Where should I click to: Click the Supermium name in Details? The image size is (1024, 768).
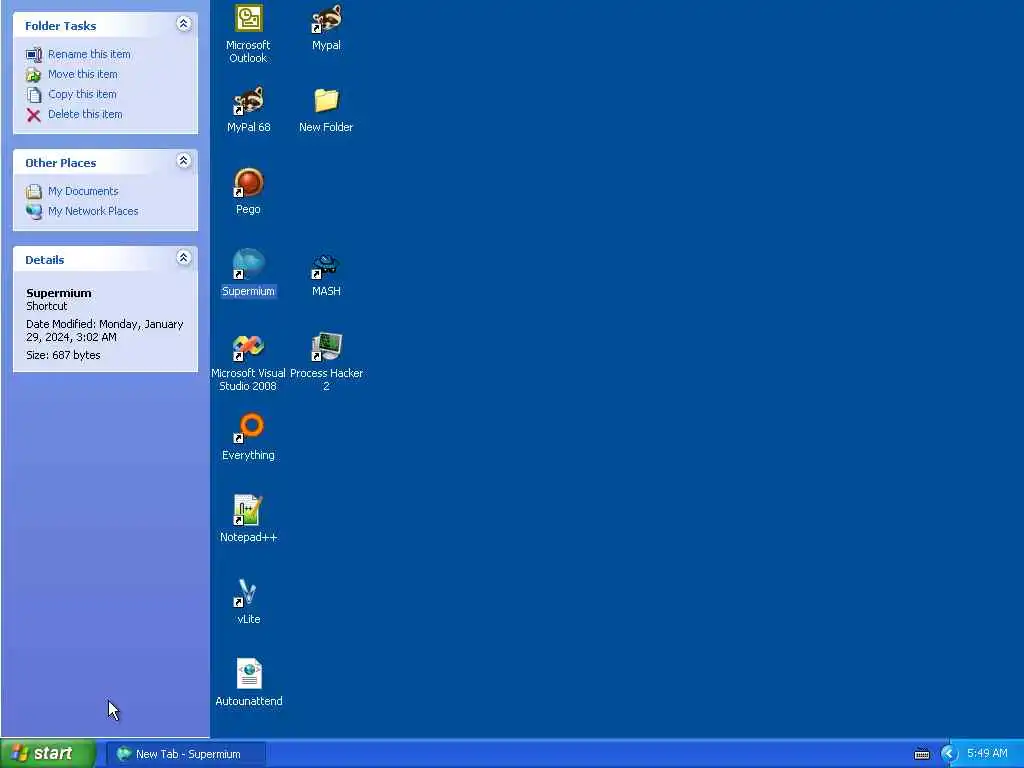pyautogui.click(x=59, y=293)
